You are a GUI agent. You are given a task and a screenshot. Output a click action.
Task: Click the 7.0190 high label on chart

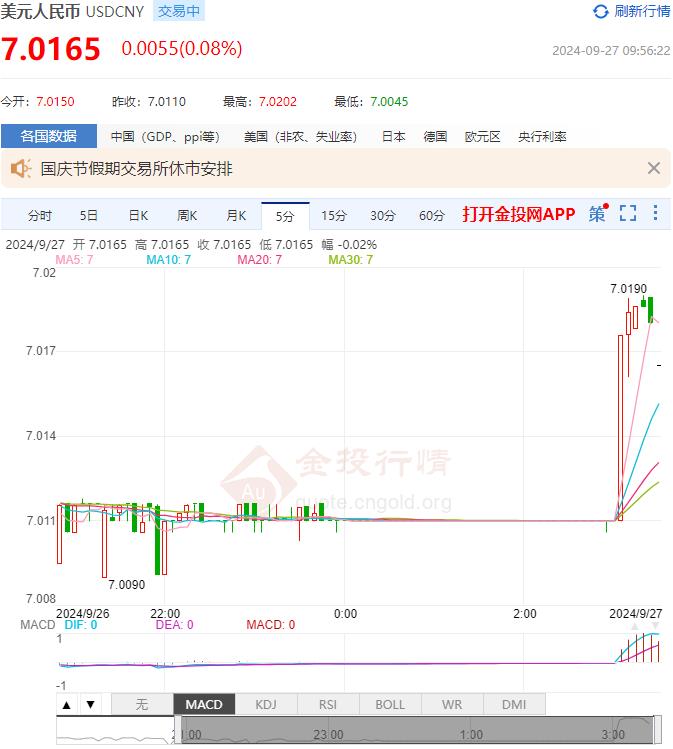click(629, 289)
